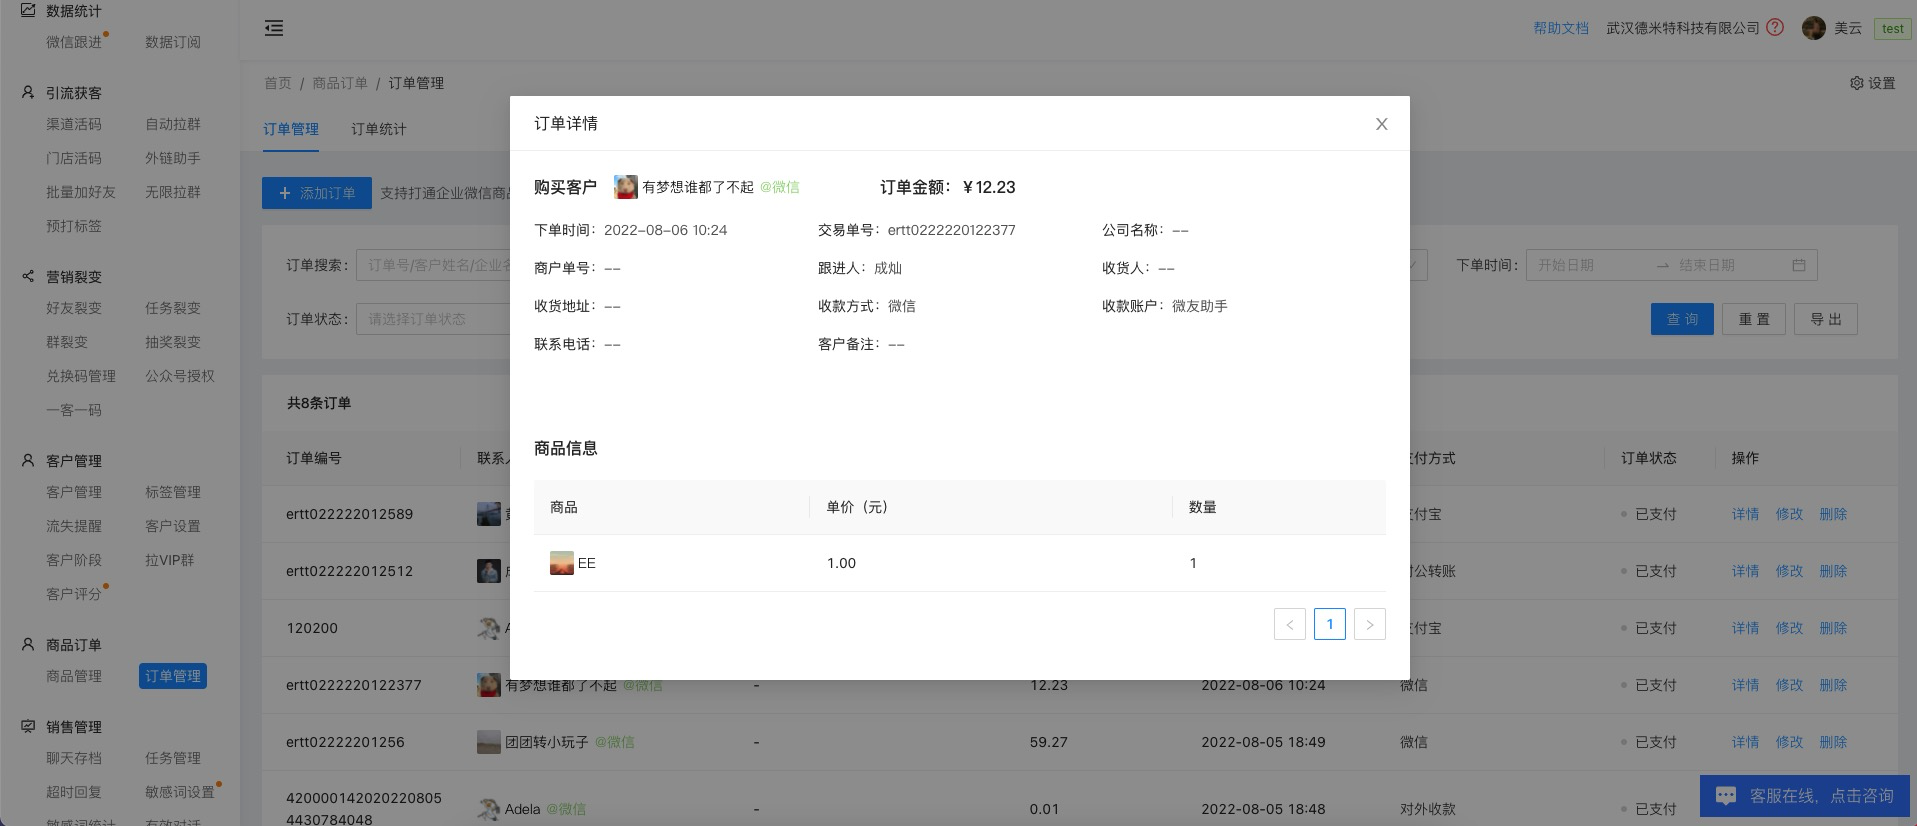This screenshot has height=826, width=1917.
Task: Open 好友裂变 in the sidebar
Action: click(74, 308)
